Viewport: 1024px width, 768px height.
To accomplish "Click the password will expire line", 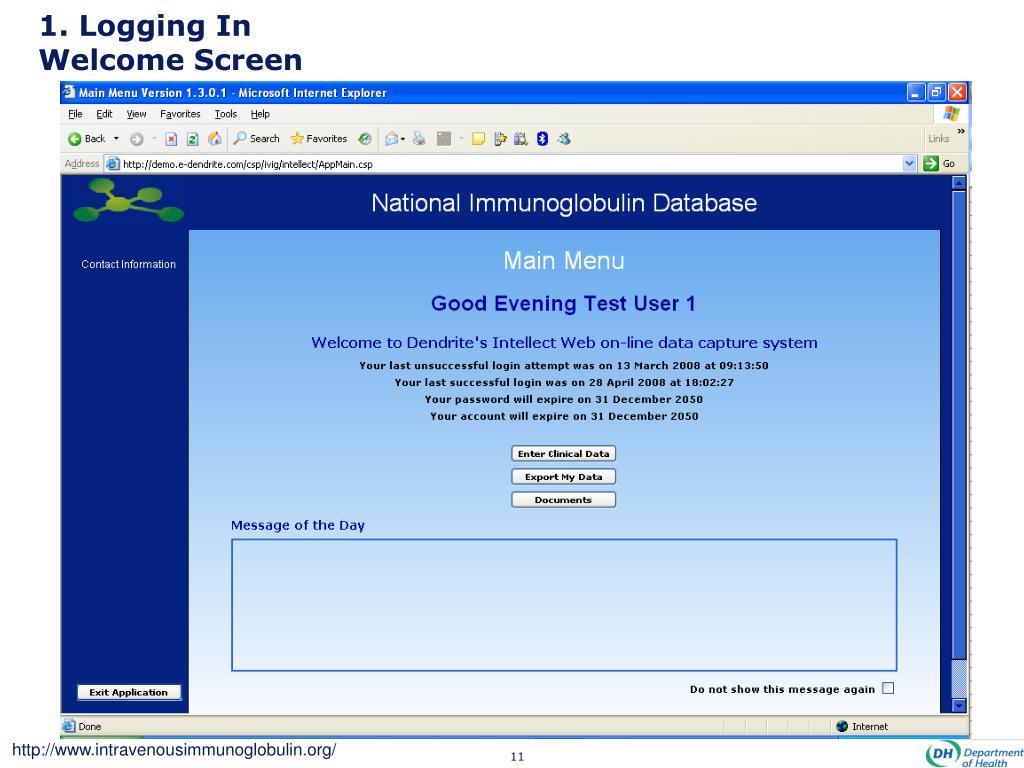I will tap(564, 400).
